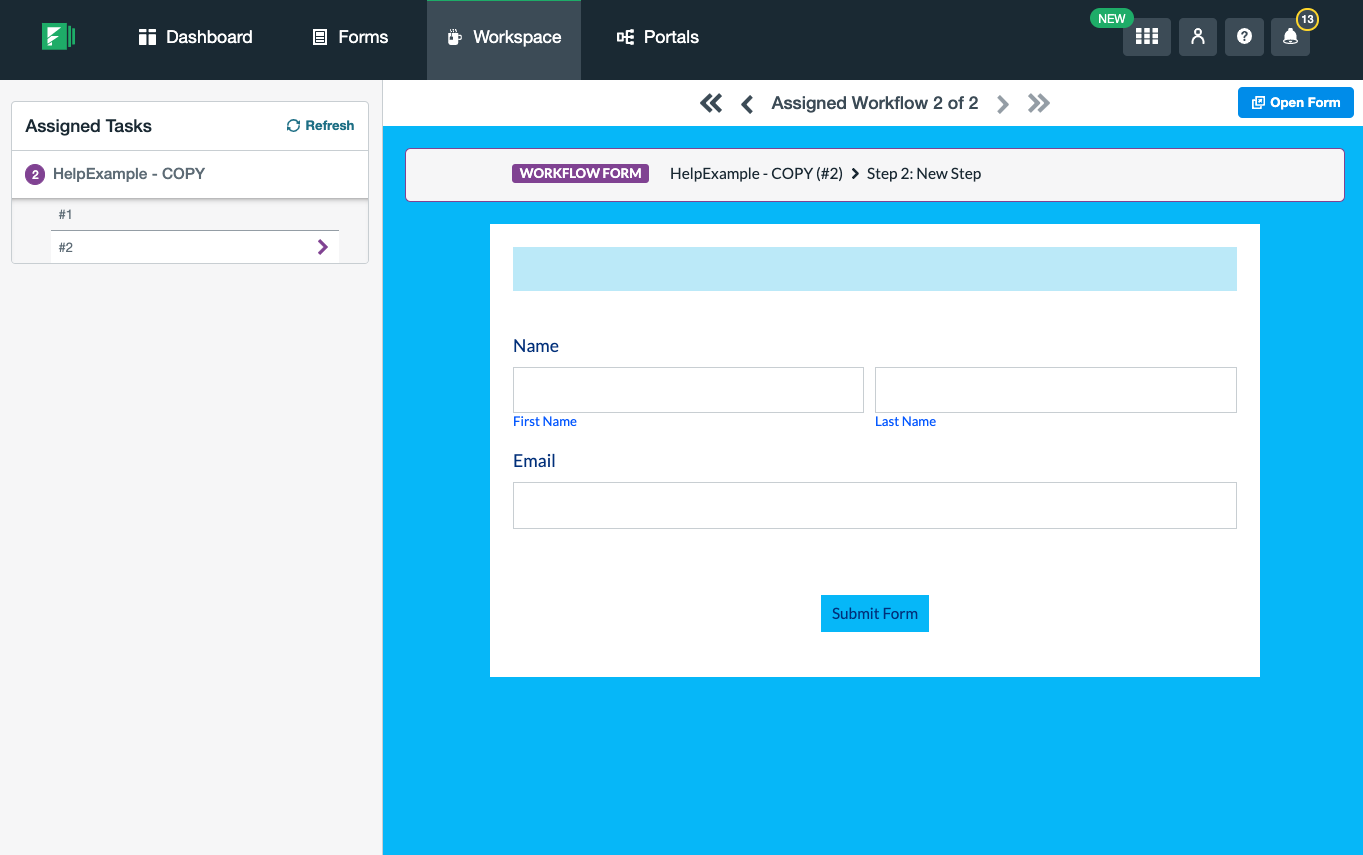Click the previous workflow arrow

[x=747, y=103]
